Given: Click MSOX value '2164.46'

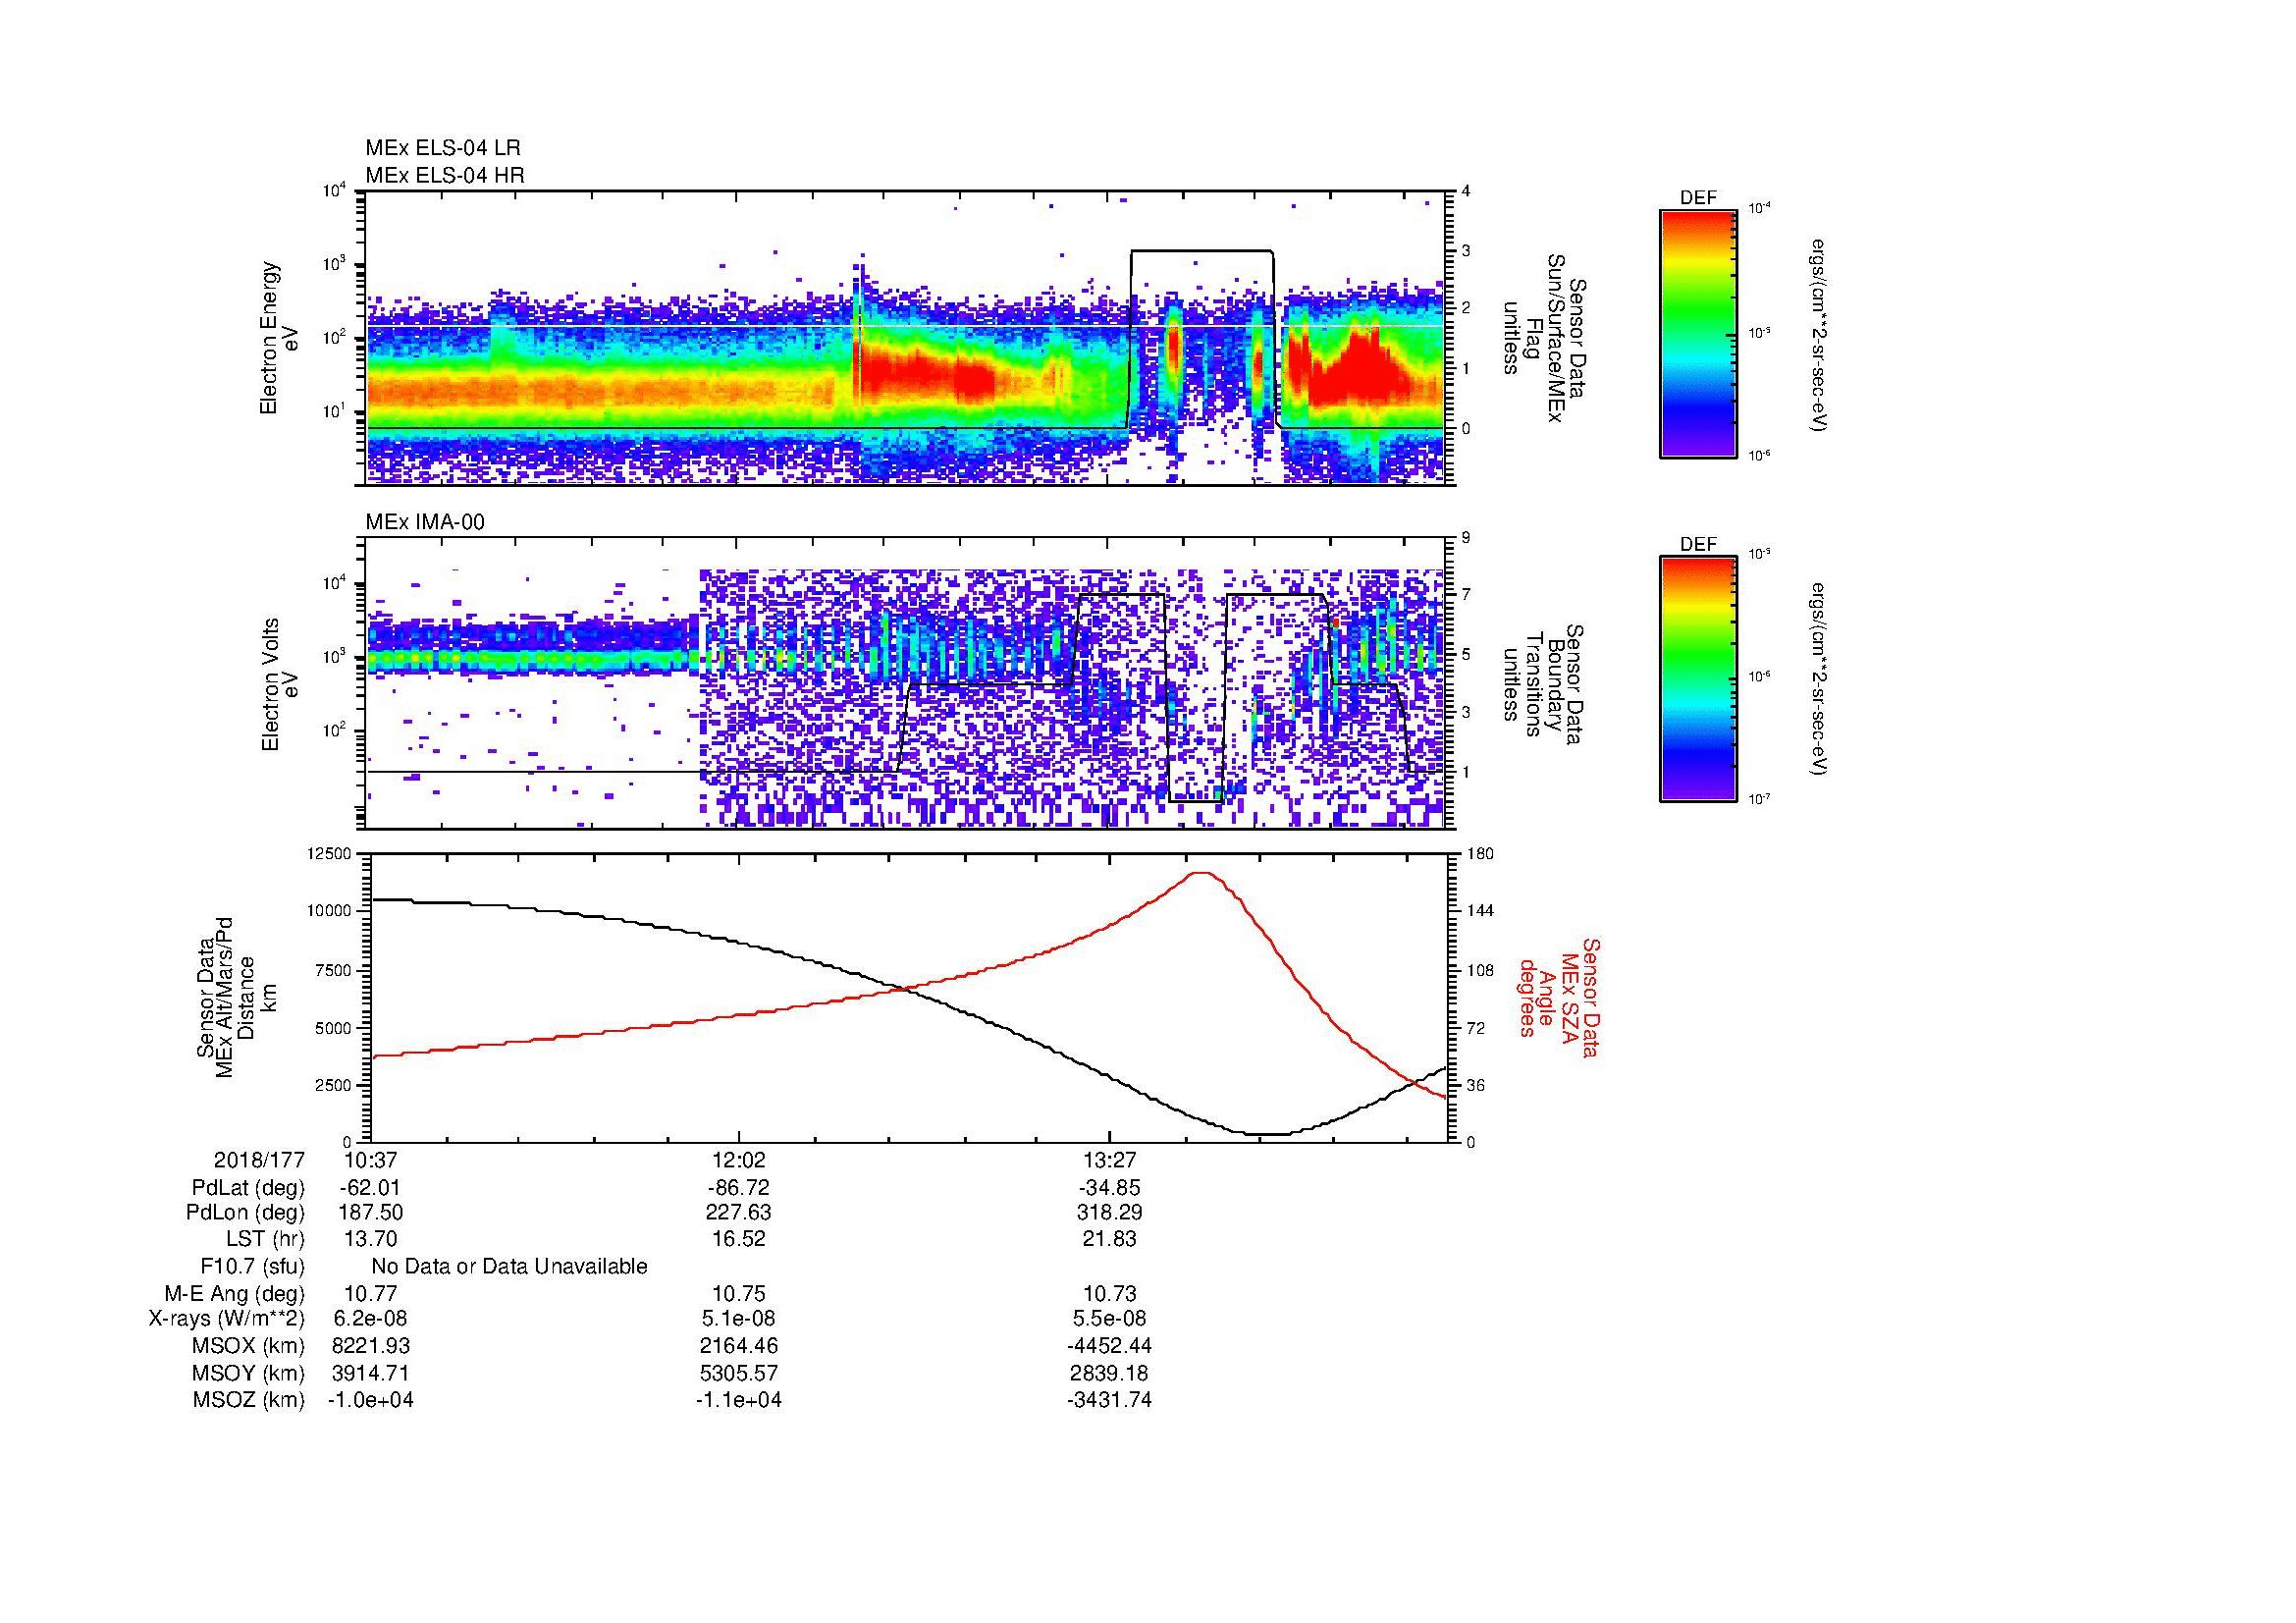Looking at the screenshot, I should (x=738, y=1346).
